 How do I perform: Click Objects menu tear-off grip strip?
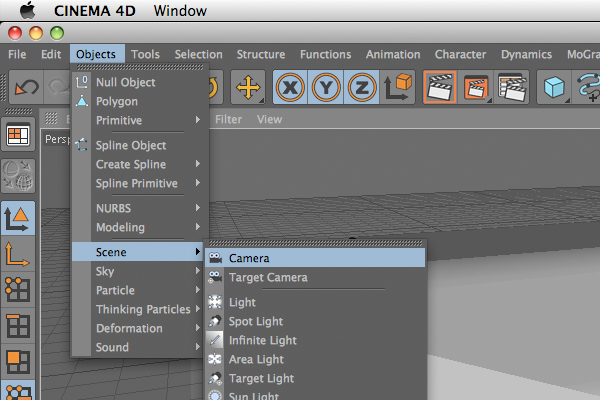(140, 67)
